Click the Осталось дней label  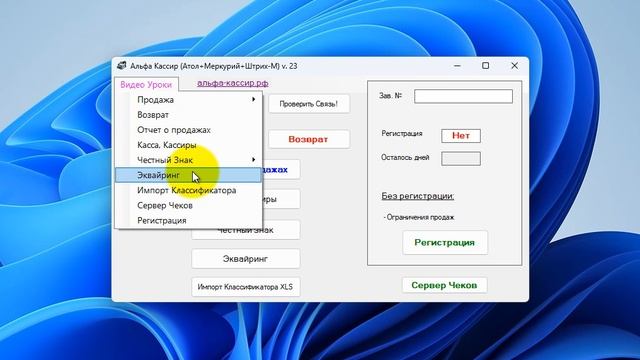pyautogui.click(x=405, y=157)
